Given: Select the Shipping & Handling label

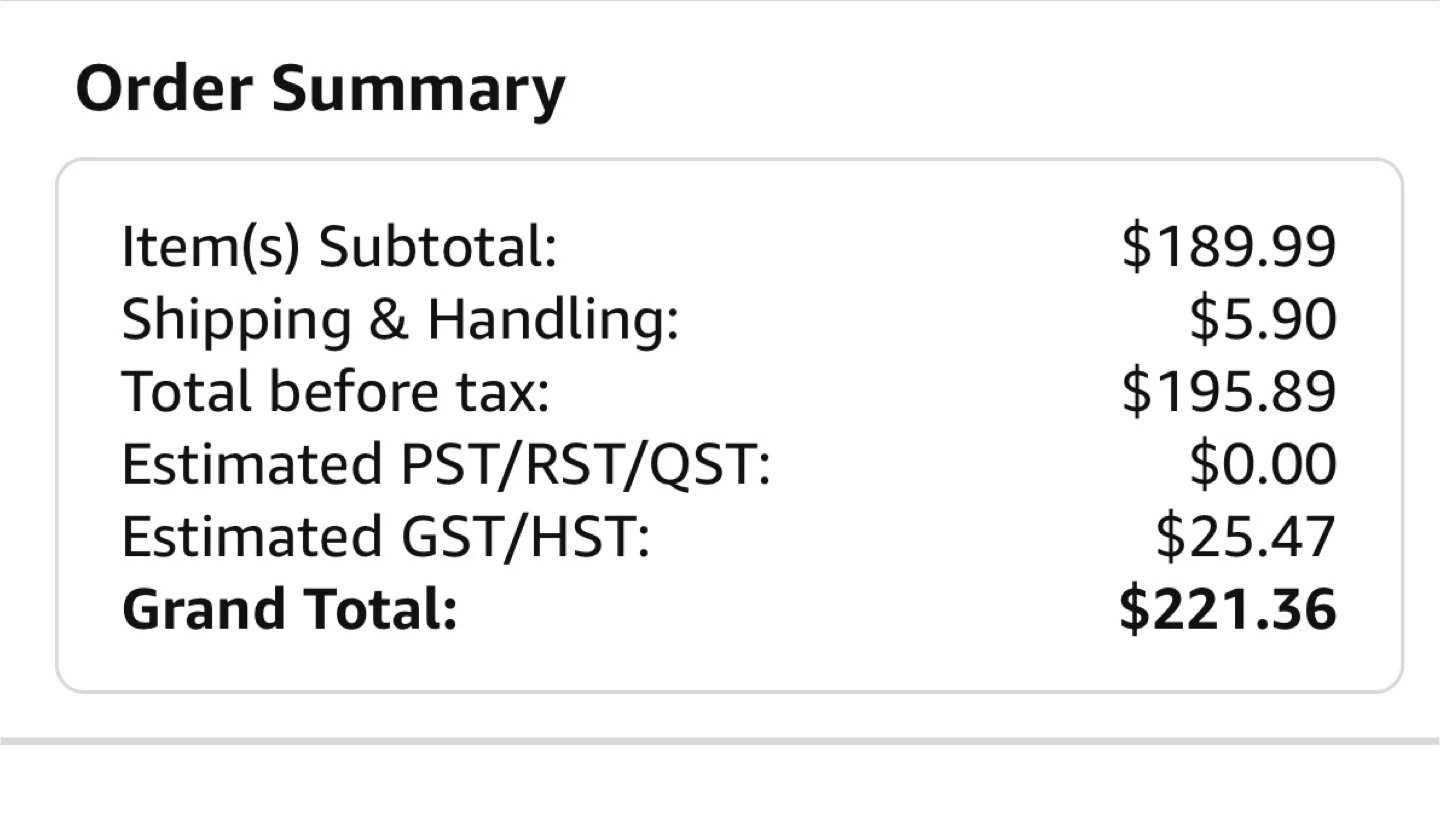Looking at the screenshot, I should [400, 320].
